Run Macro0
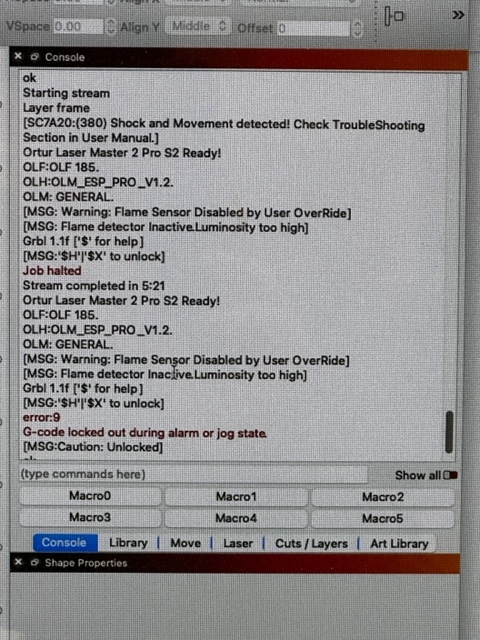The image size is (480, 640). 90,496
